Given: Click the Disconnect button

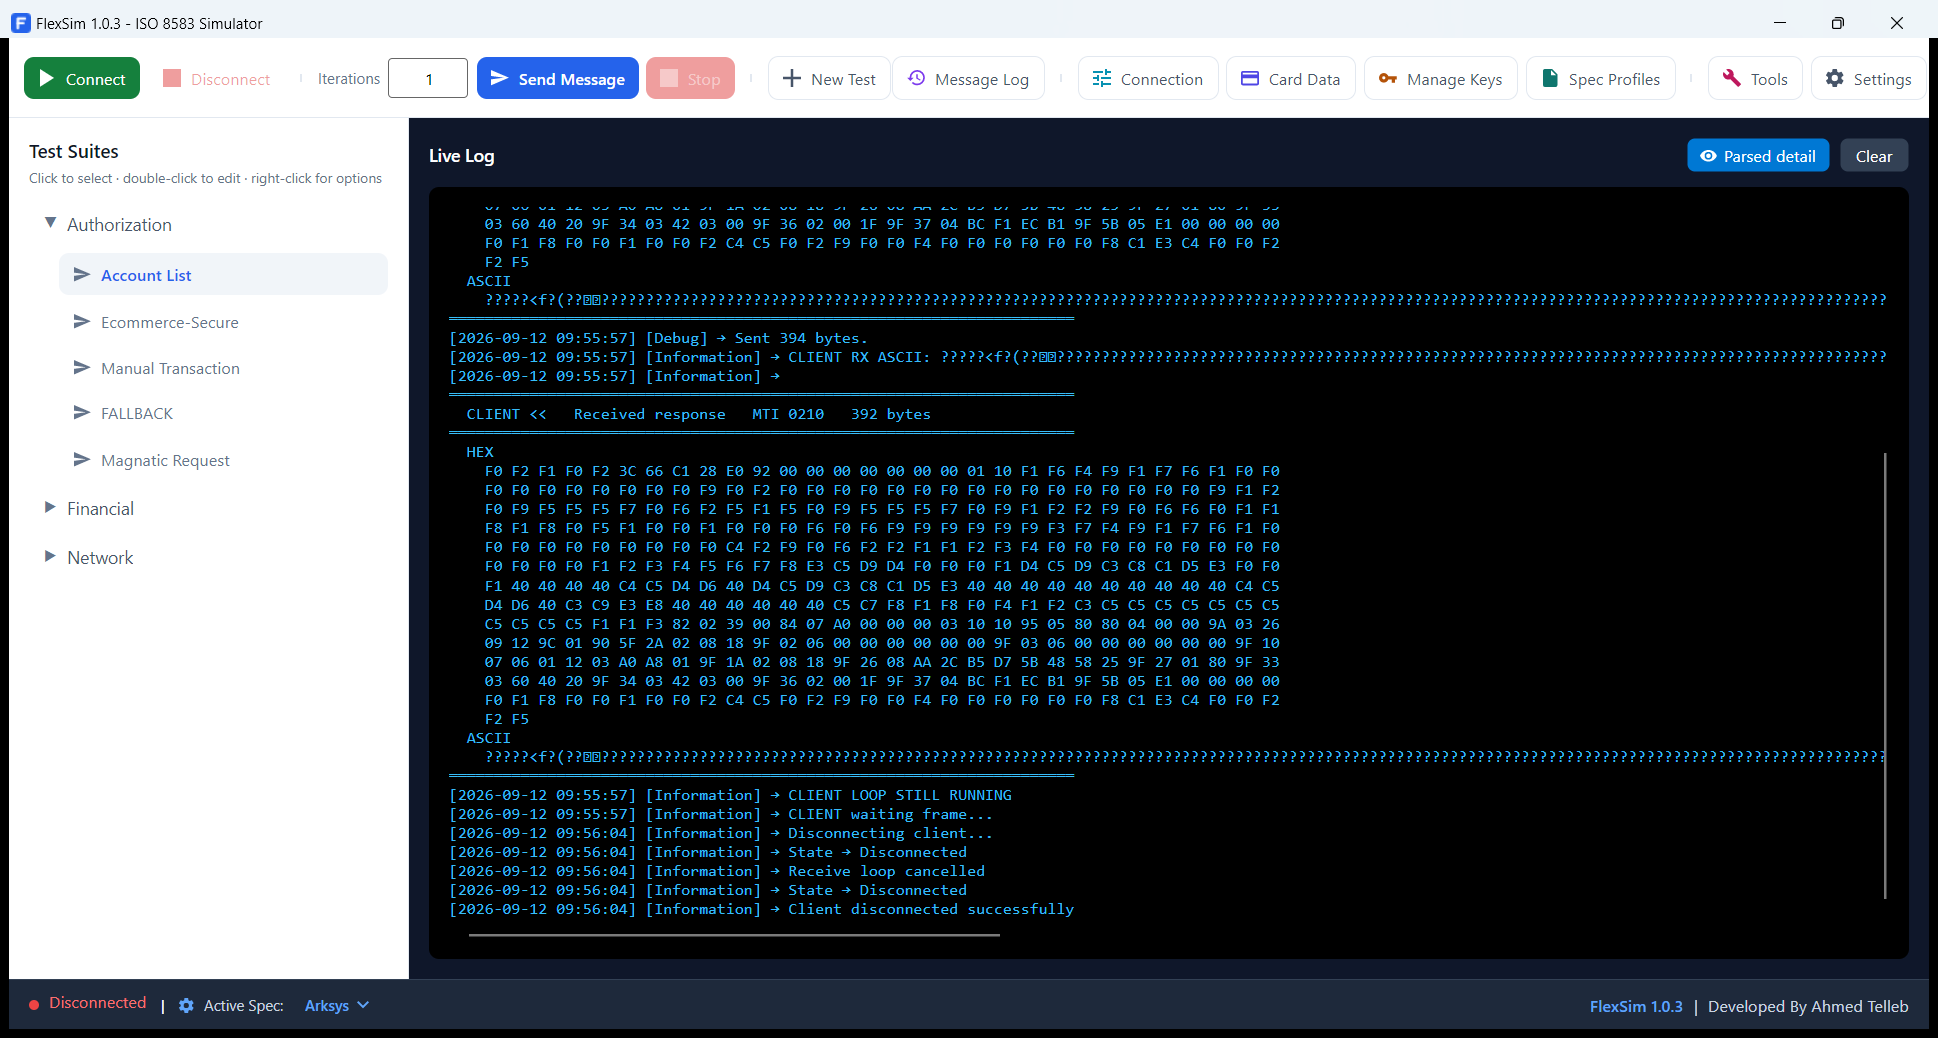Looking at the screenshot, I should click(x=216, y=78).
